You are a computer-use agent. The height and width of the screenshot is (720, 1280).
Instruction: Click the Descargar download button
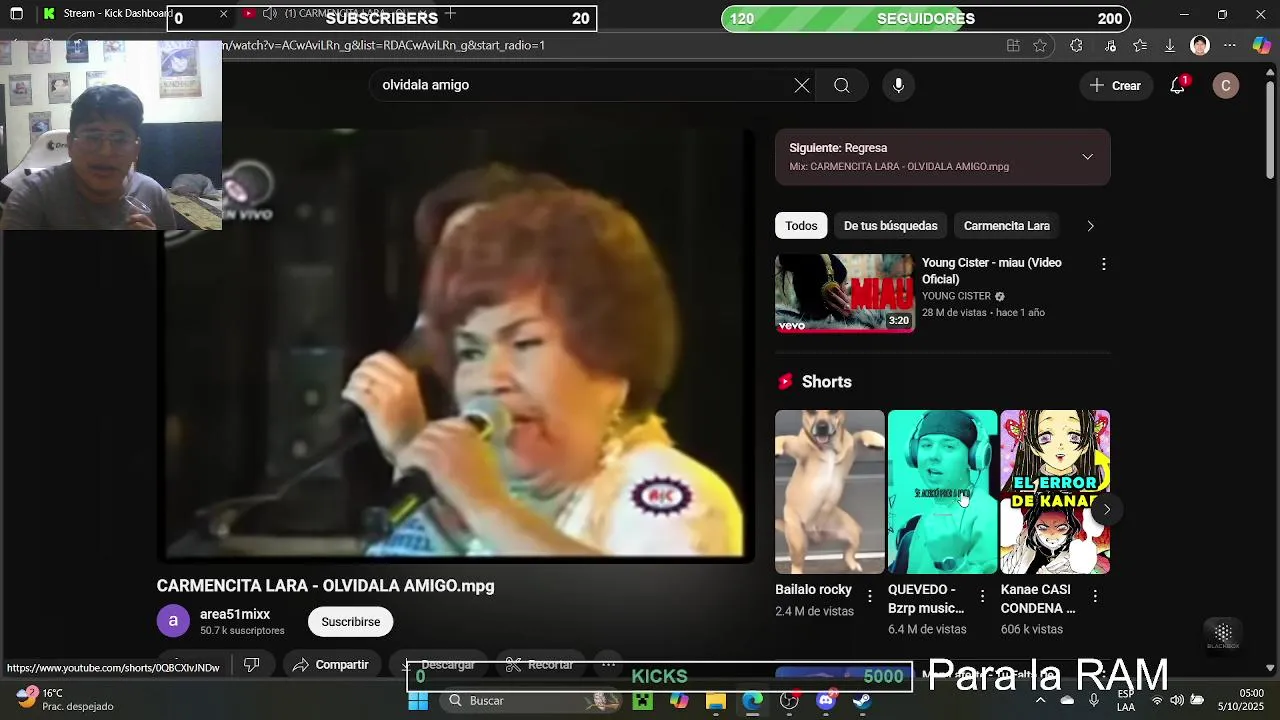(438, 665)
